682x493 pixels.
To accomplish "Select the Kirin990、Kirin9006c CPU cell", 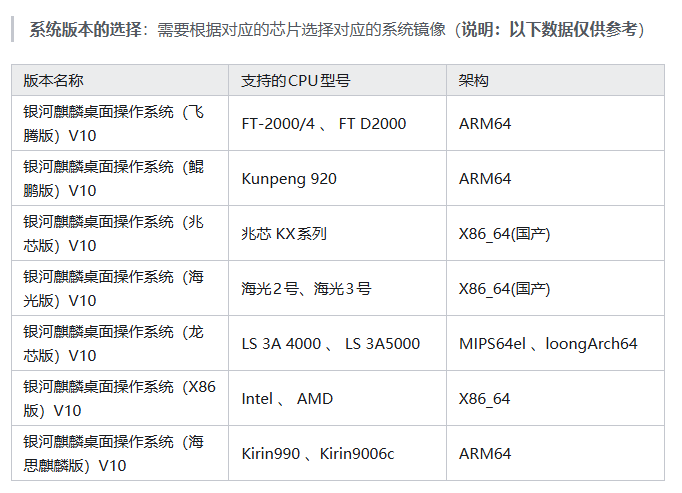I will coord(317,454).
